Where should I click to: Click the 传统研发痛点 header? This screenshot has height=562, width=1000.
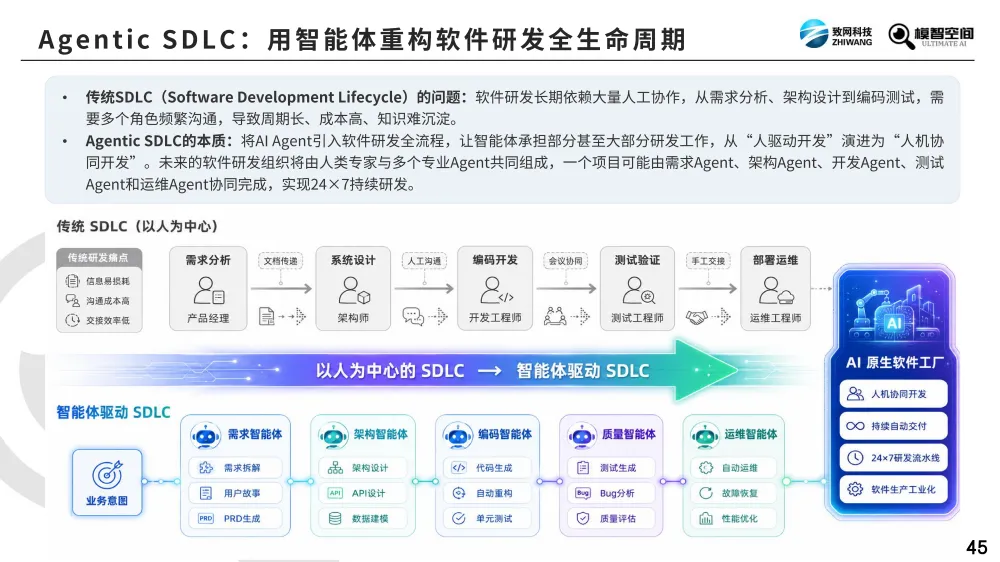pyautogui.click(x=98, y=258)
